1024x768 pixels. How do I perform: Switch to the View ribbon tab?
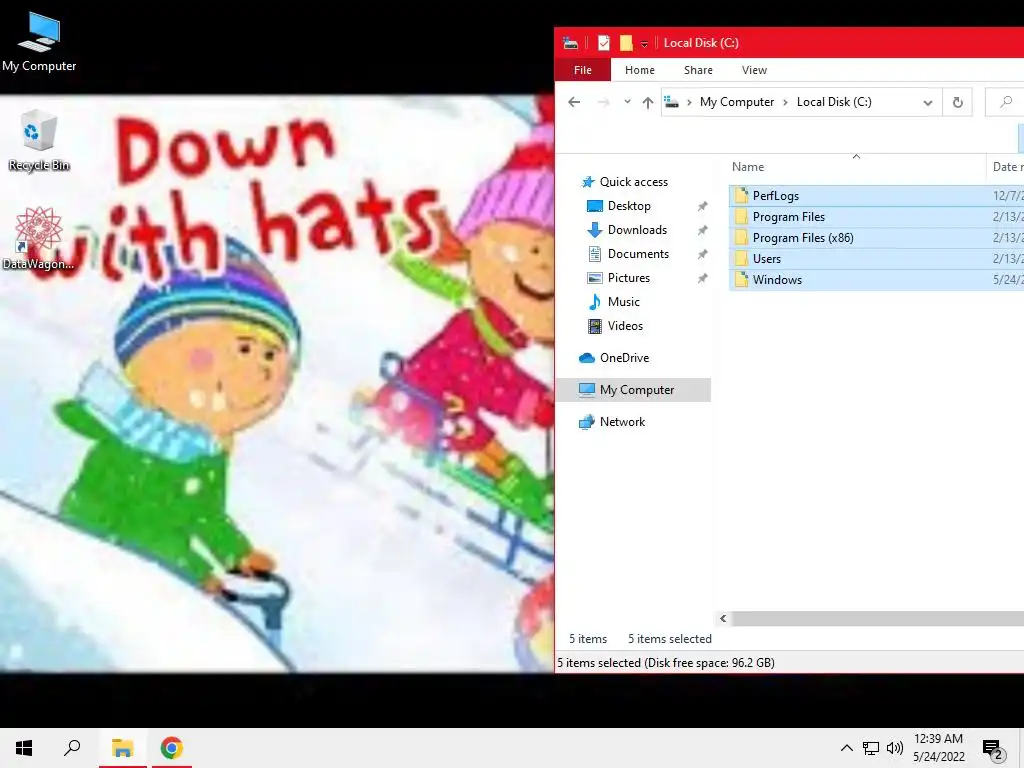[754, 70]
